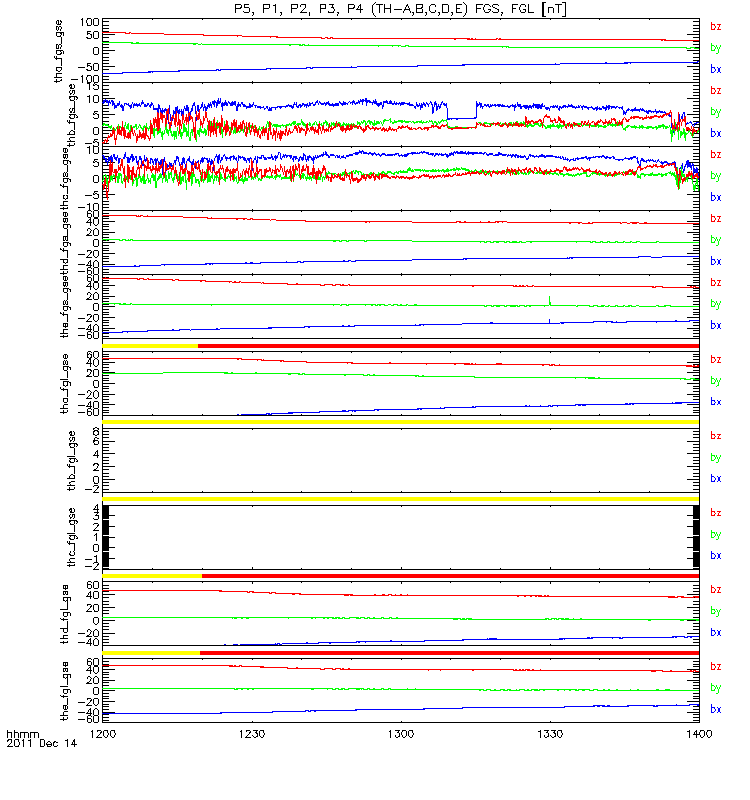Pick the bz legend label of the_fgl_gse panel
This screenshot has width=750, height=800.
point(716,667)
